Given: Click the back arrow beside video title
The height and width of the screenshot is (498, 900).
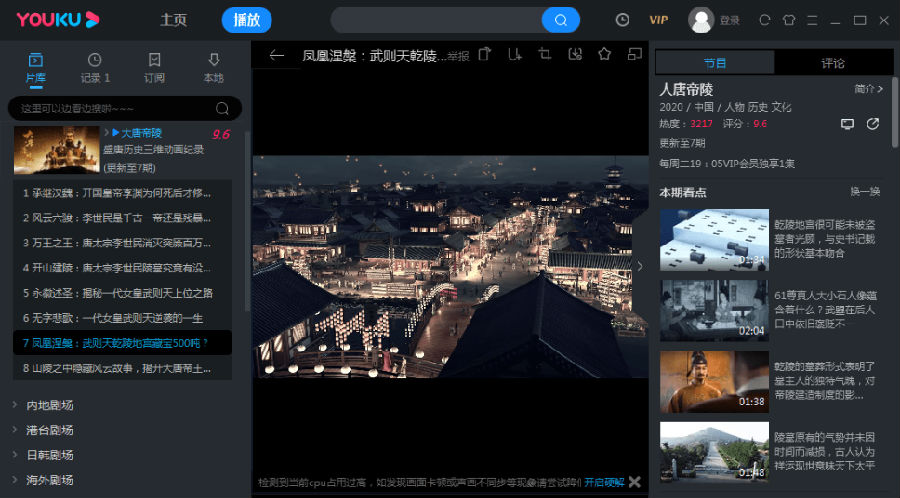Looking at the screenshot, I should [277, 55].
